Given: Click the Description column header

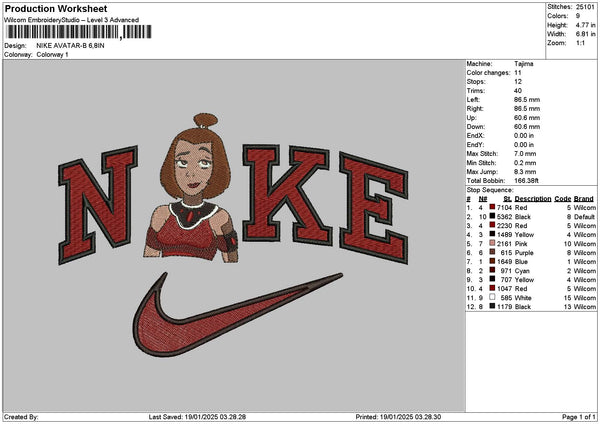Looking at the screenshot, I should click(533, 199).
